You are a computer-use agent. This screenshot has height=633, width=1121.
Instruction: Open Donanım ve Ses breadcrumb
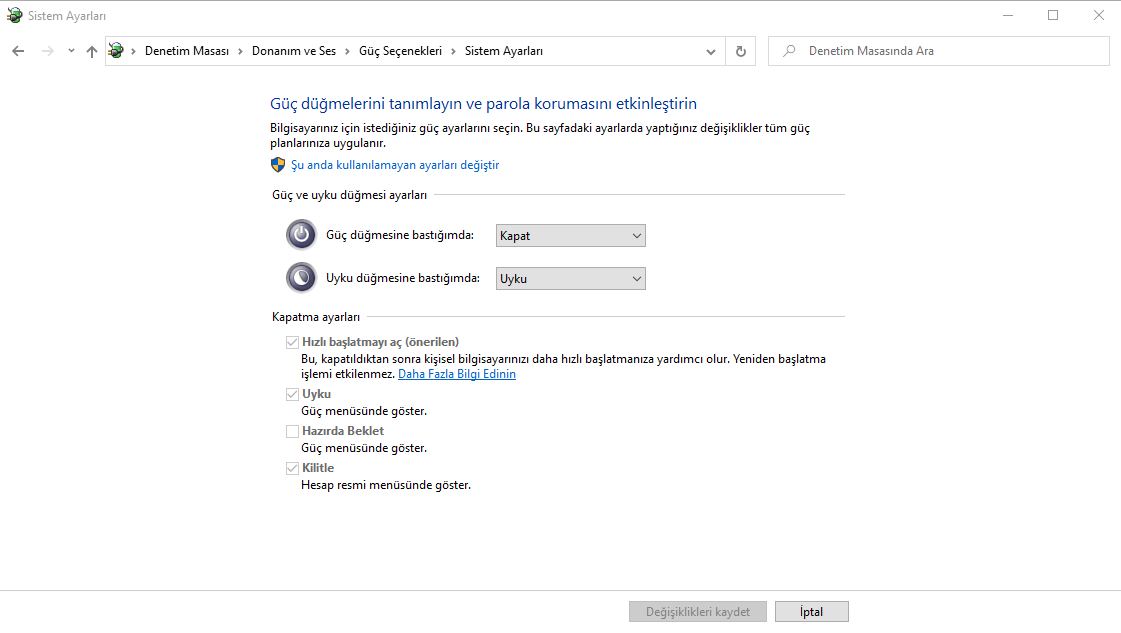(294, 51)
